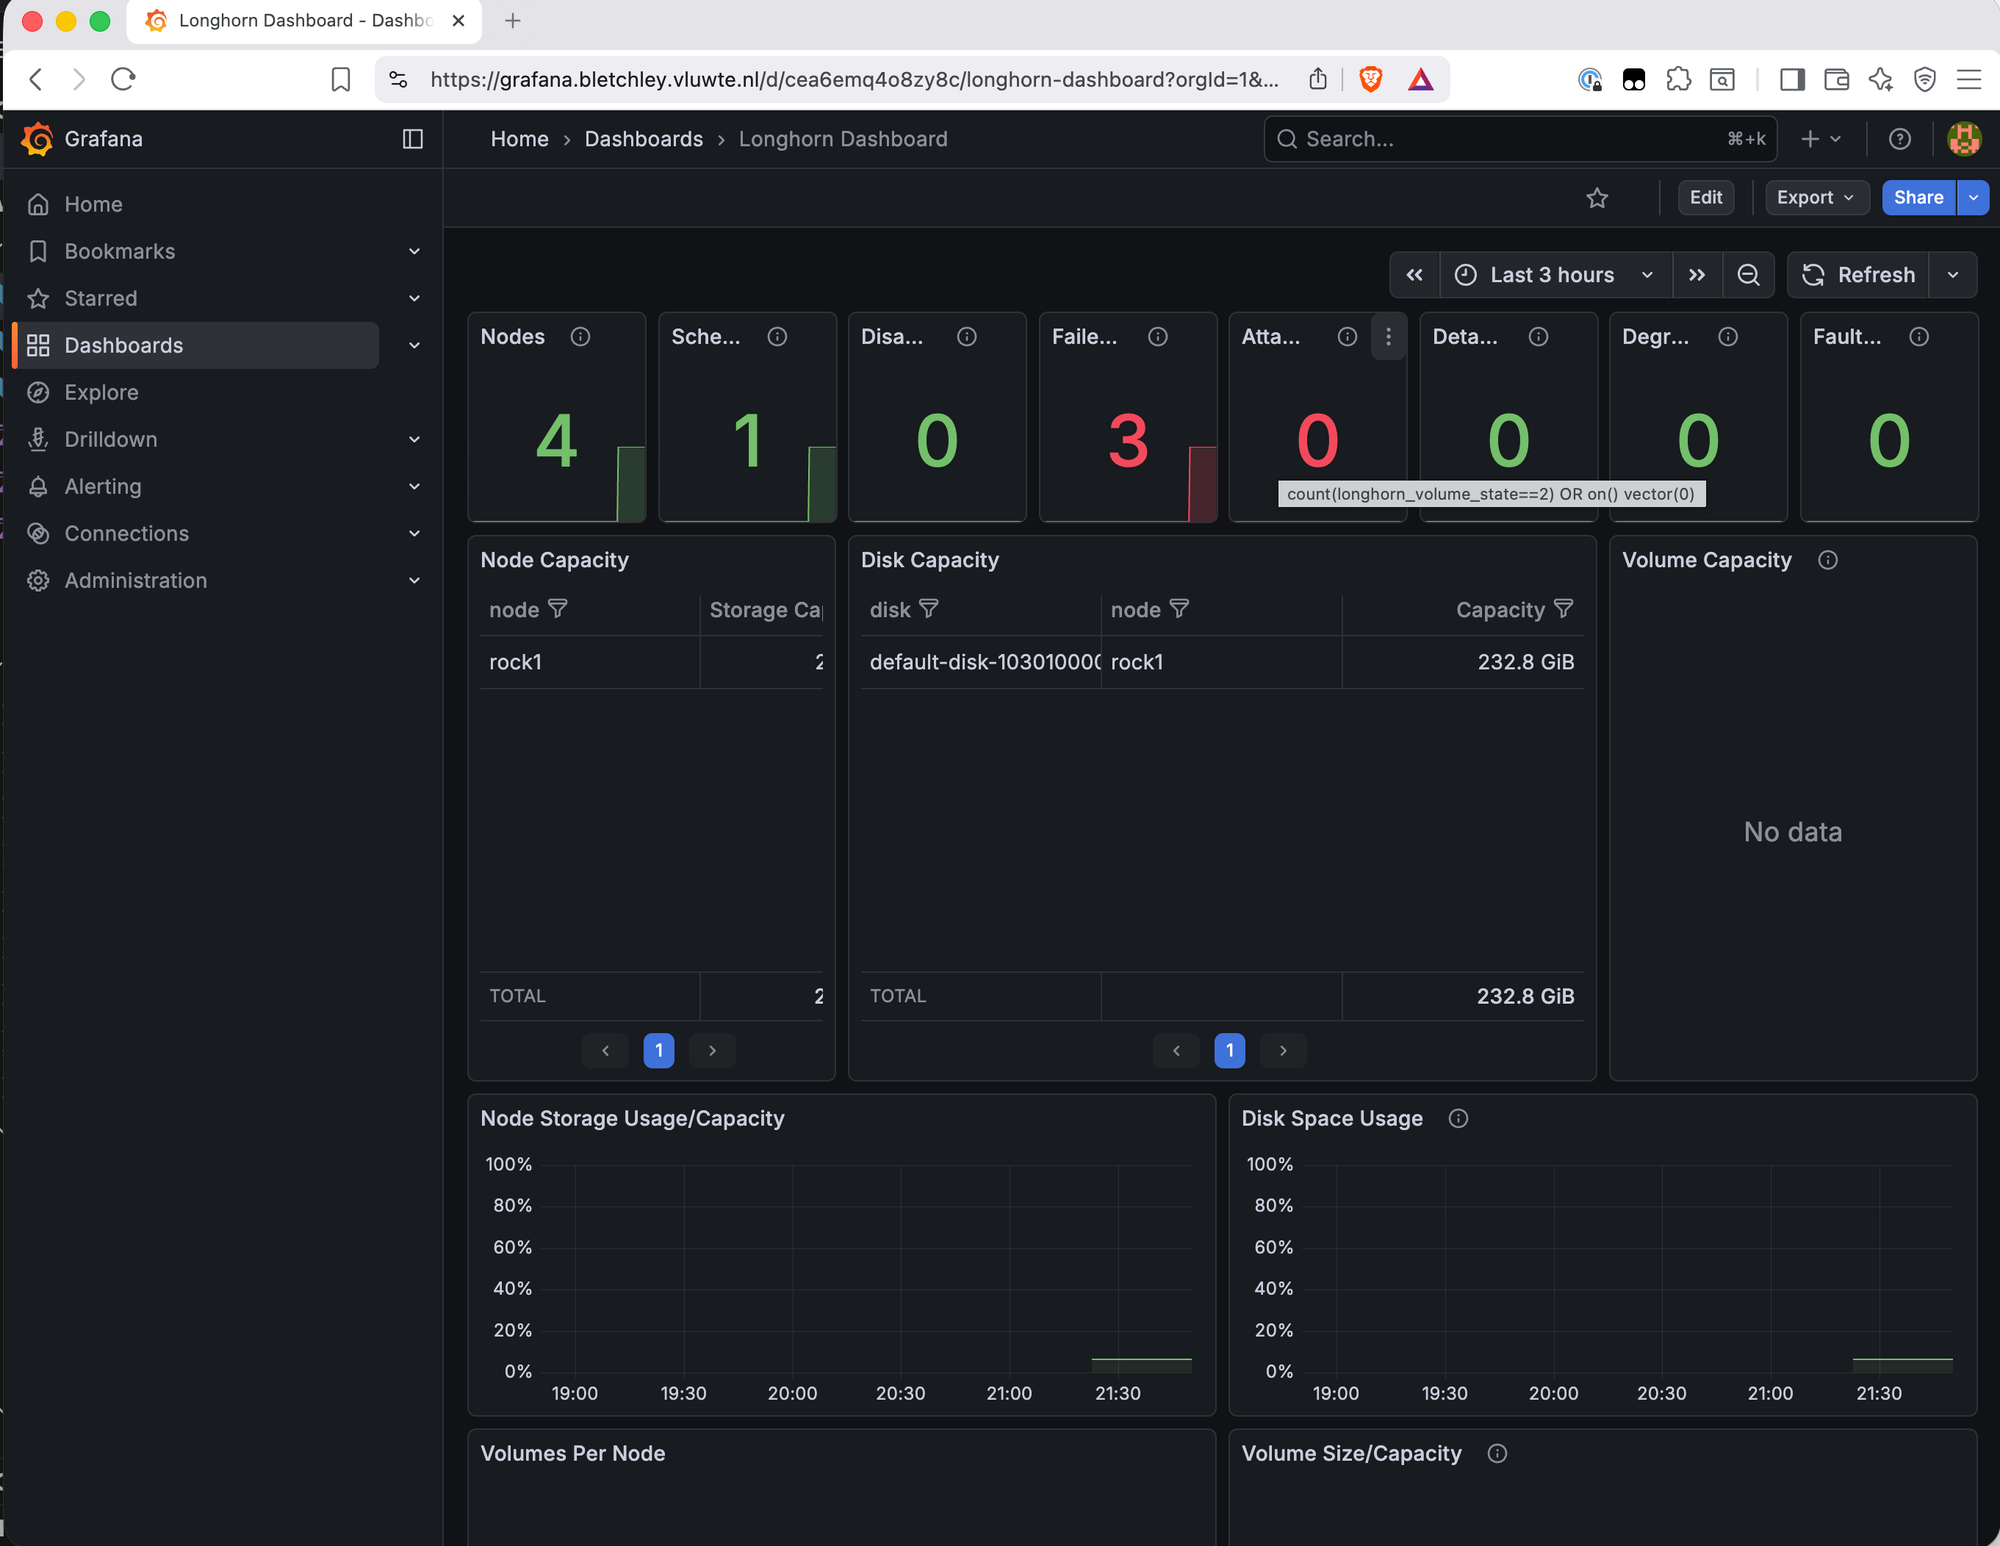Image resolution: width=2000 pixels, height=1546 pixels.
Task: Open the help question mark icon
Action: click(x=1900, y=139)
